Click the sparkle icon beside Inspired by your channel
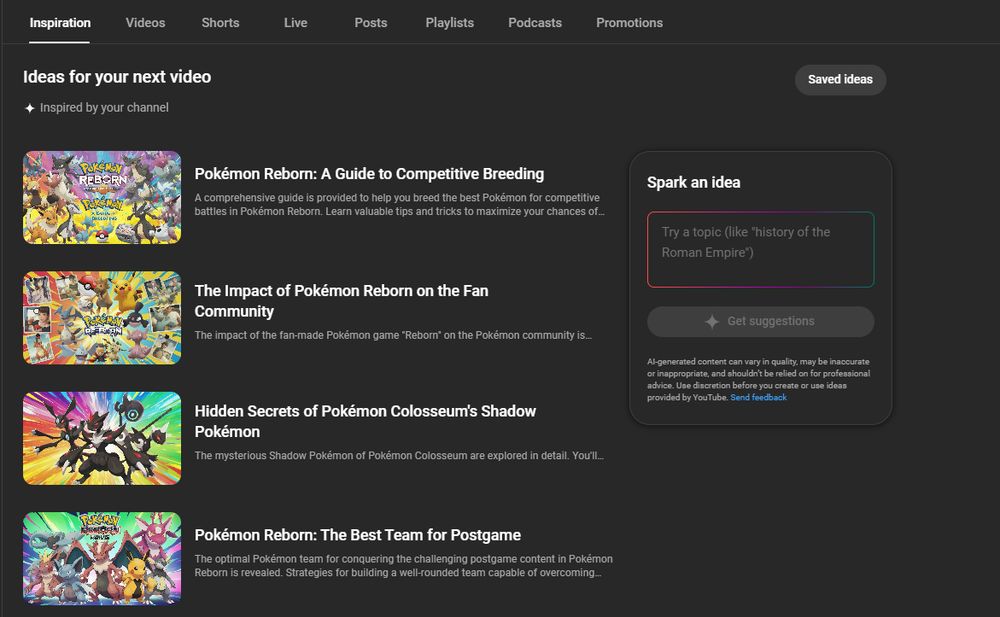The image size is (1000, 617). coord(29,108)
